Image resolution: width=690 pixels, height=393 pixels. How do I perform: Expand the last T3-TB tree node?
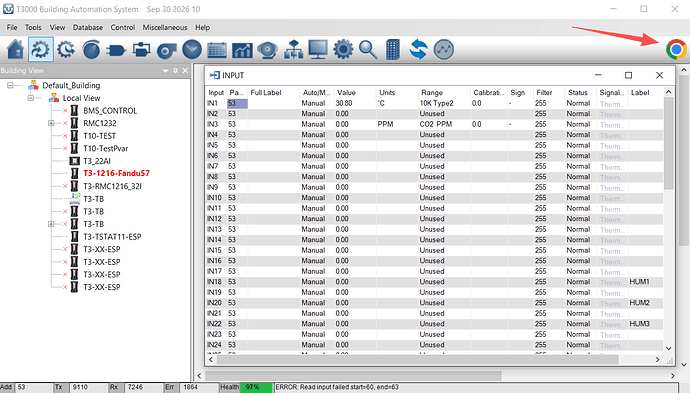pyautogui.click(x=51, y=224)
